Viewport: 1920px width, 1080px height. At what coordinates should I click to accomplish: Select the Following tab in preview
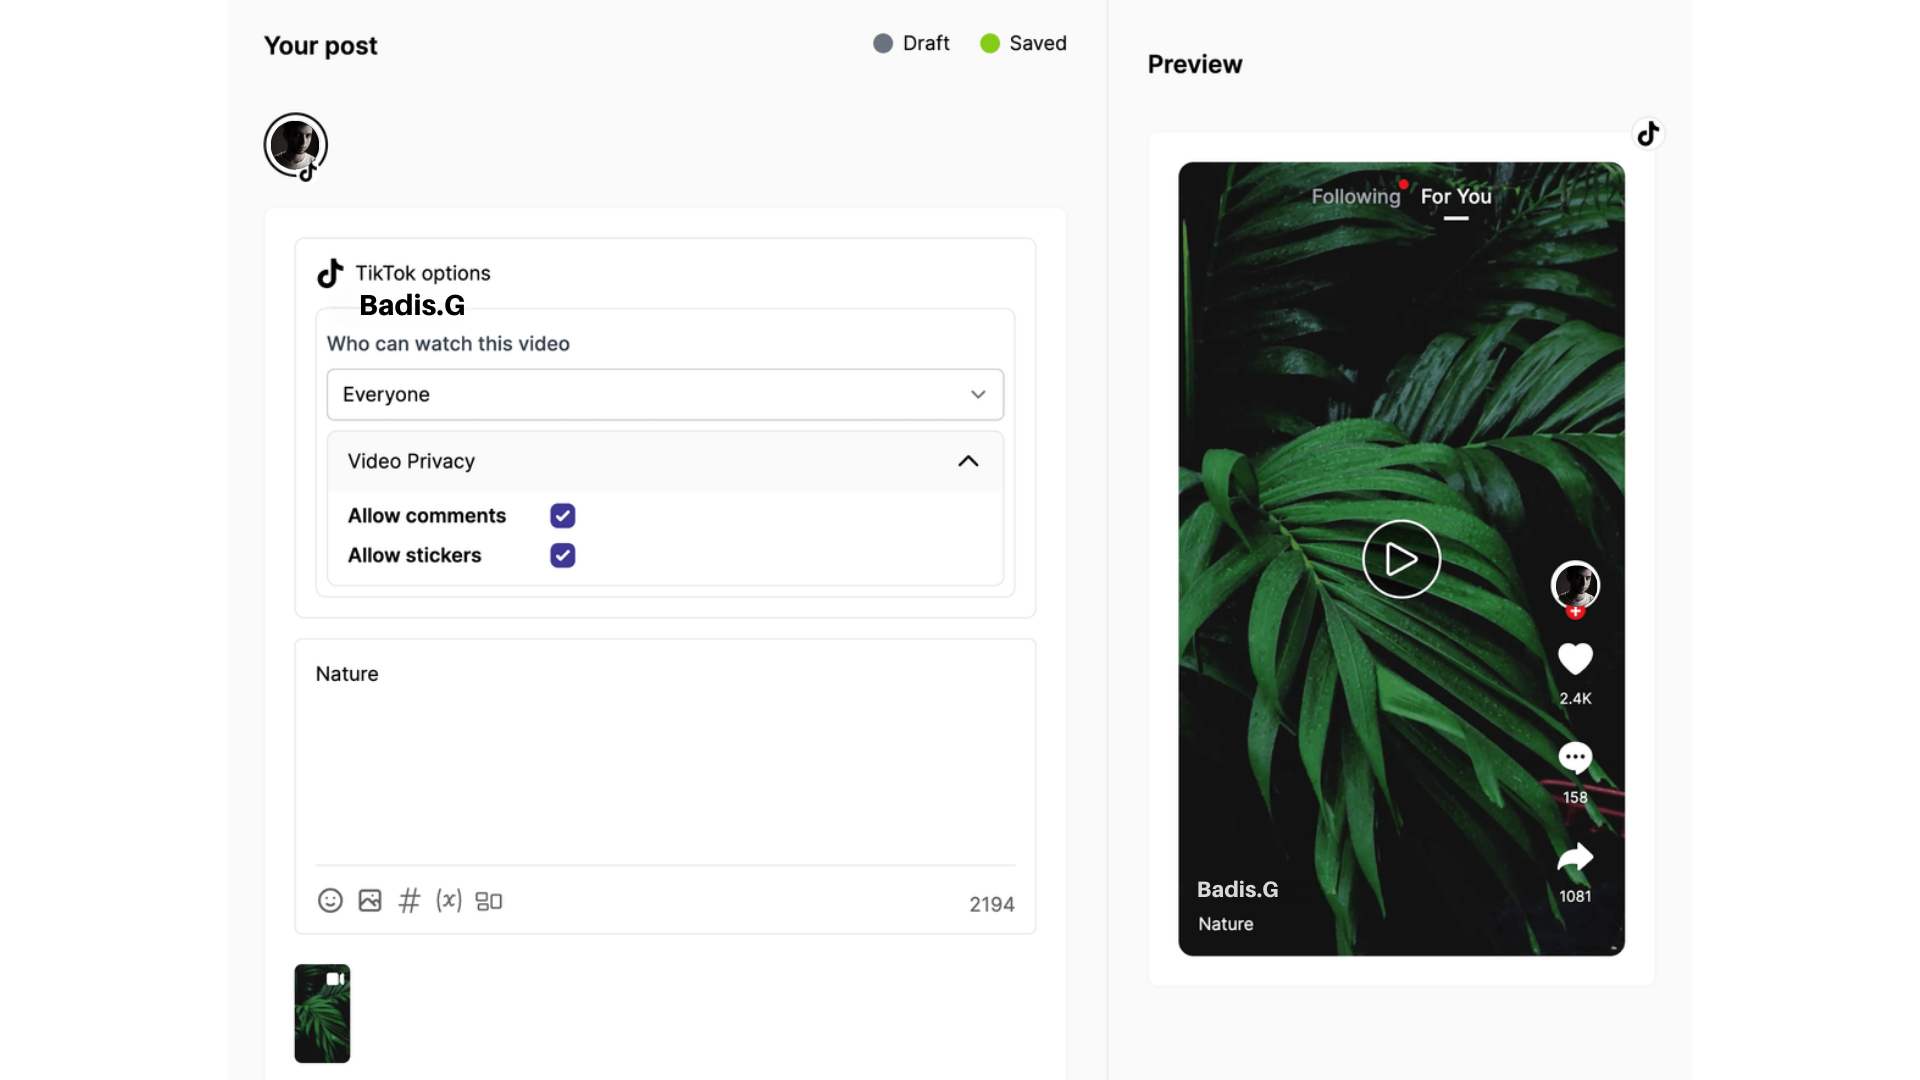coord(1356,195)
